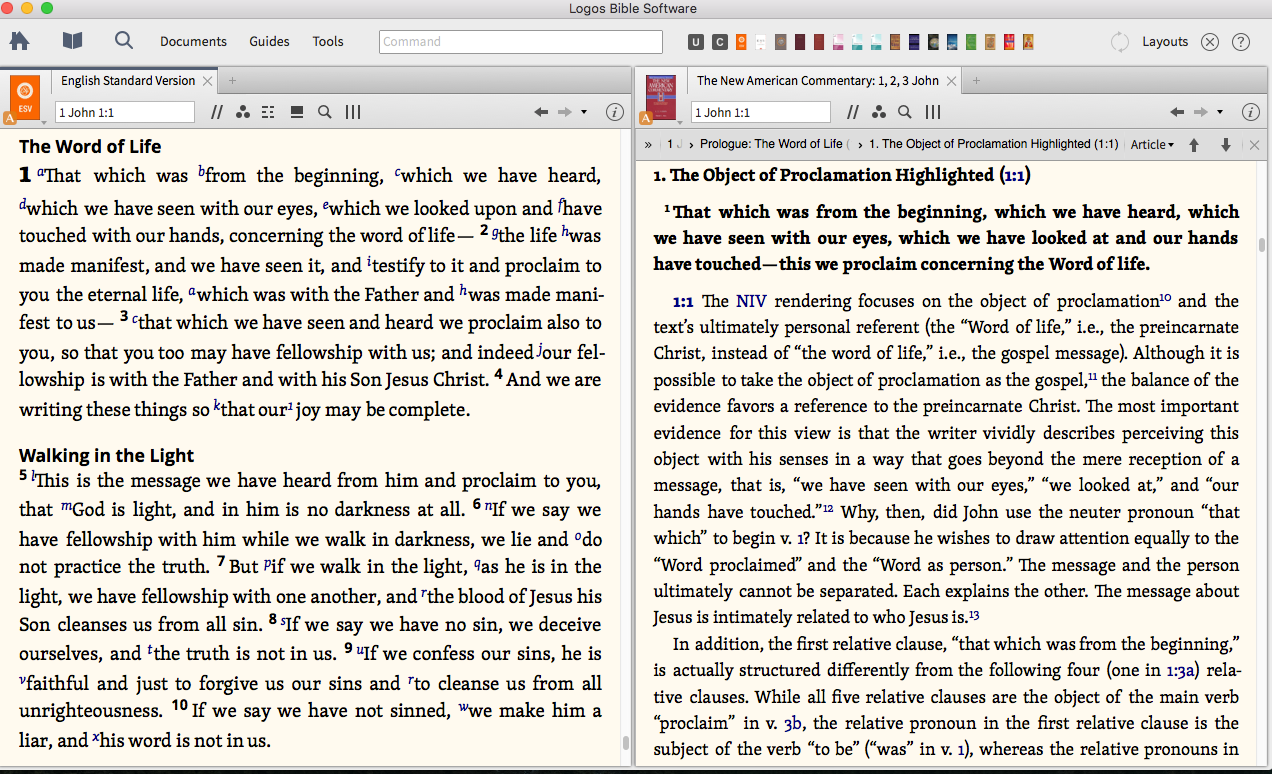Screen dimensions: 1272x774
Task: Expand ESV panel history dropdown arrow
Action: pos(584,112)
